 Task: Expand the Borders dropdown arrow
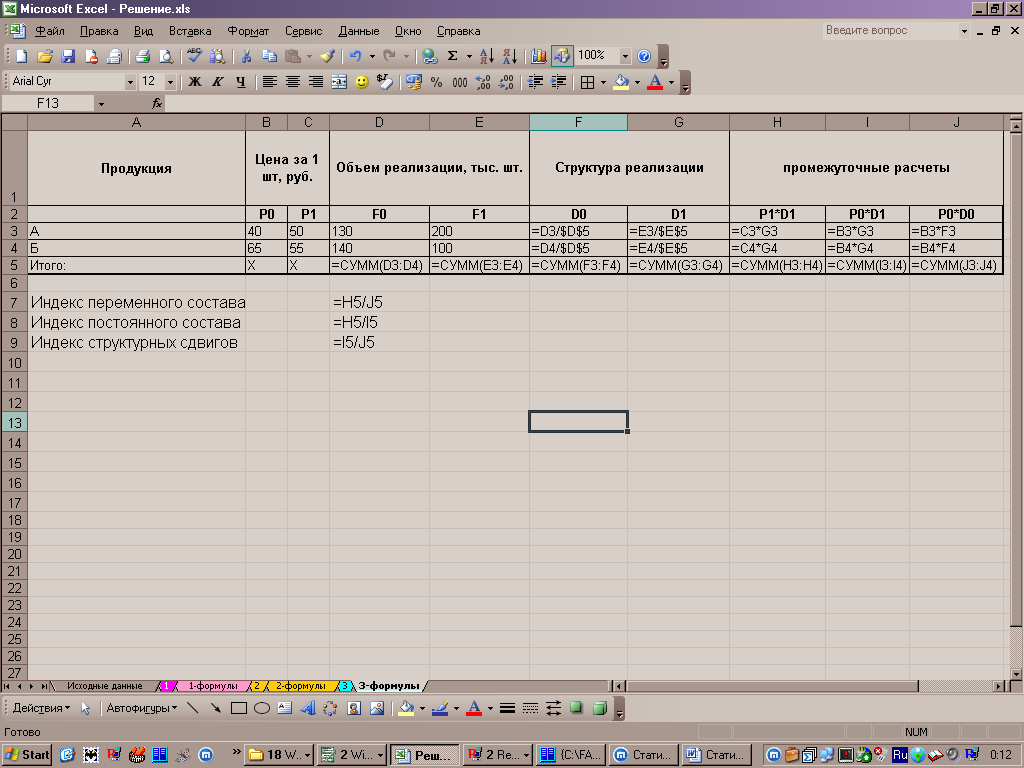[x=603, y=82]
